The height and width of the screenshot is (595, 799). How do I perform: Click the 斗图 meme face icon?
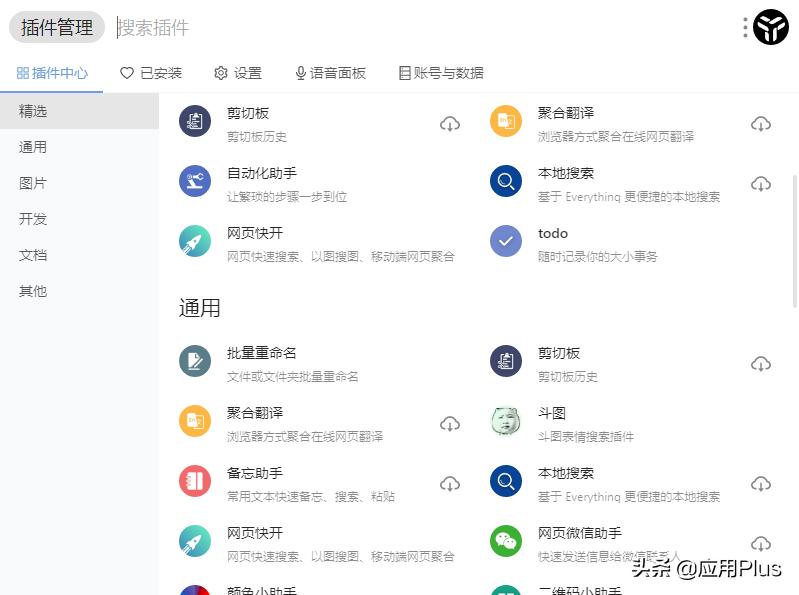(x=505, y=421)
